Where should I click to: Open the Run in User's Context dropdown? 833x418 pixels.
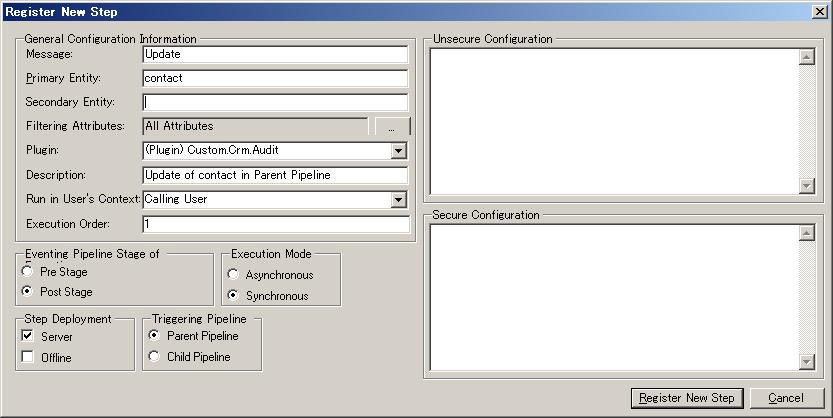point(398,199)
